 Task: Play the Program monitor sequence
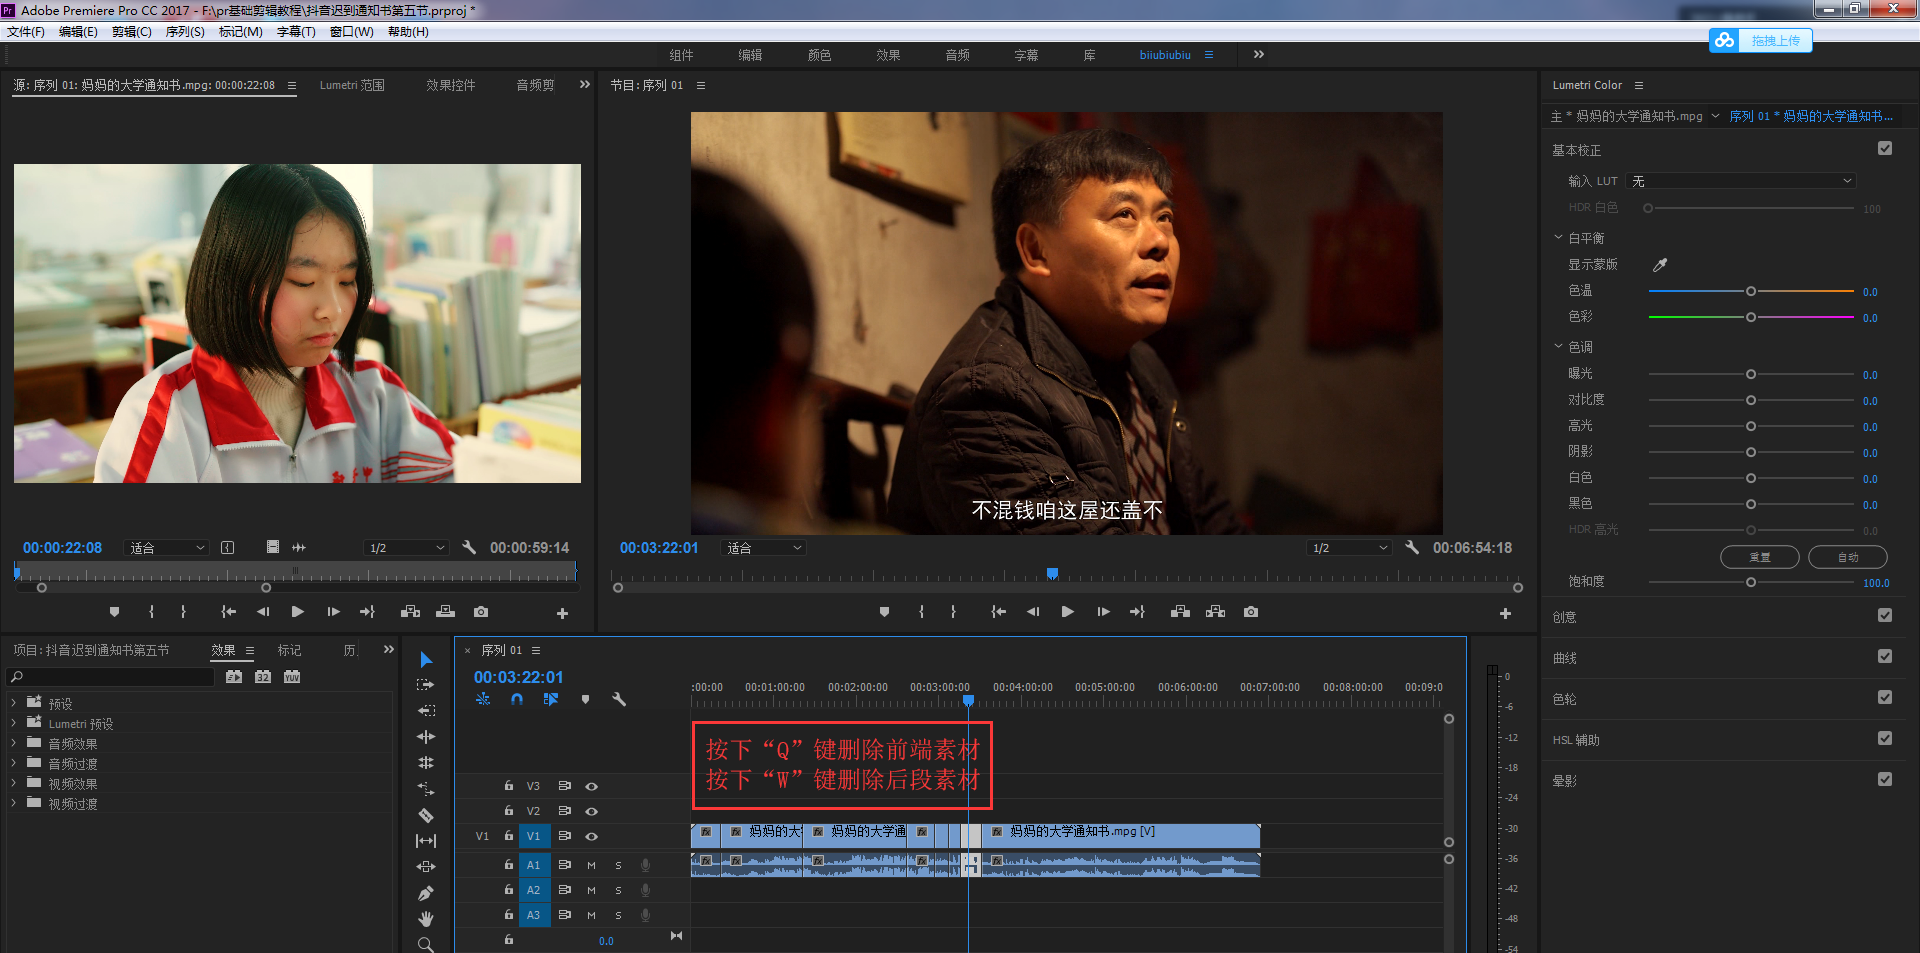[x=1068, y=612]
